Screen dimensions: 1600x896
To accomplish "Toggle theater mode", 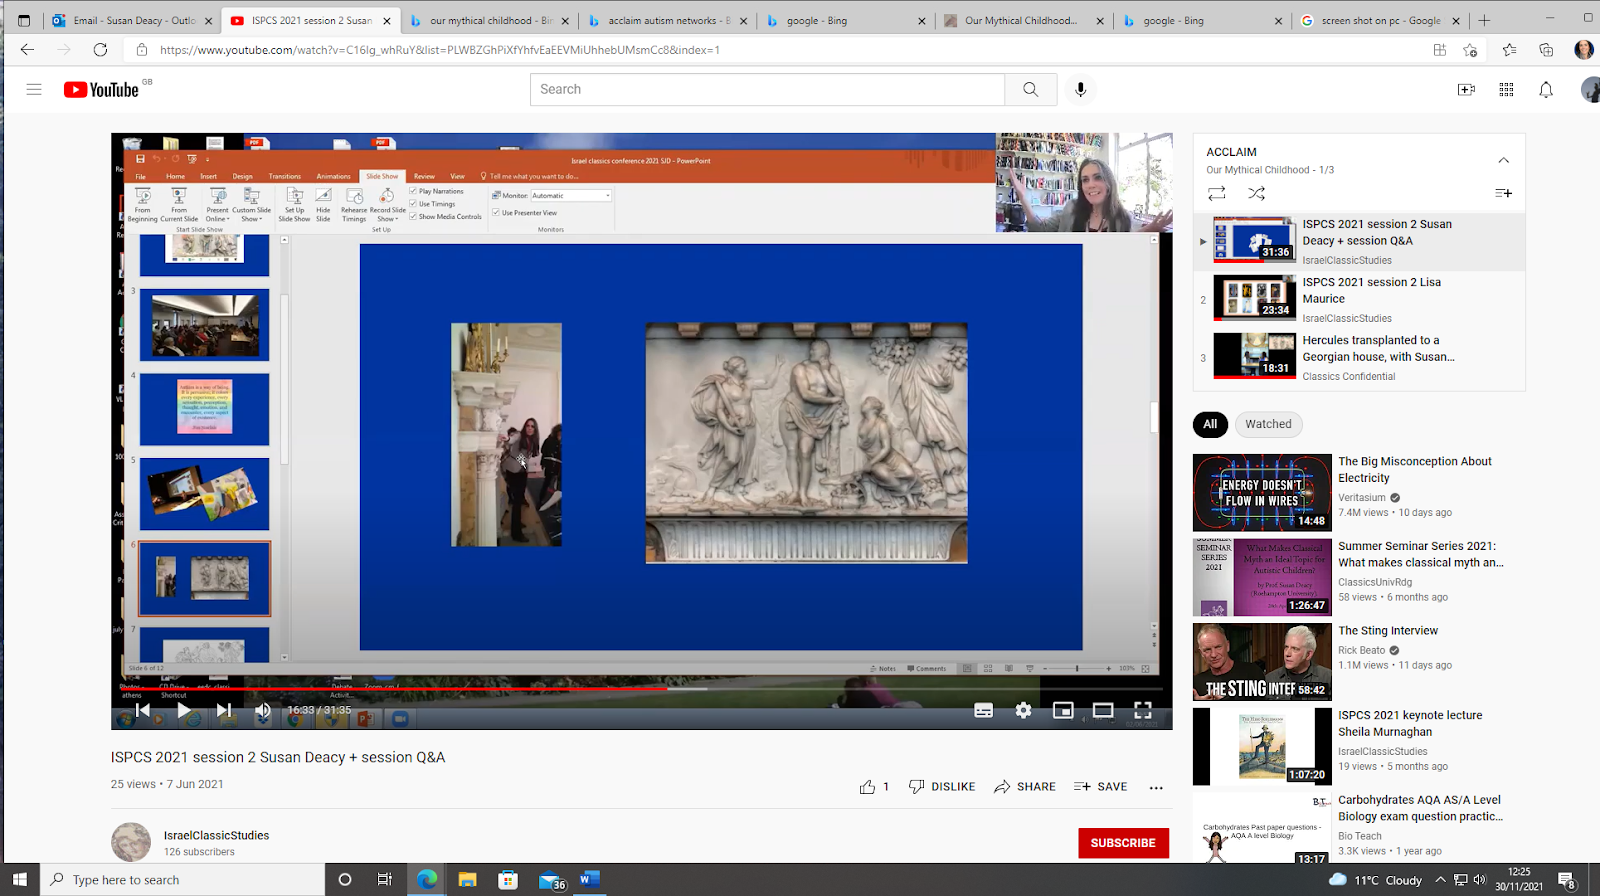I will (1103, 710).
